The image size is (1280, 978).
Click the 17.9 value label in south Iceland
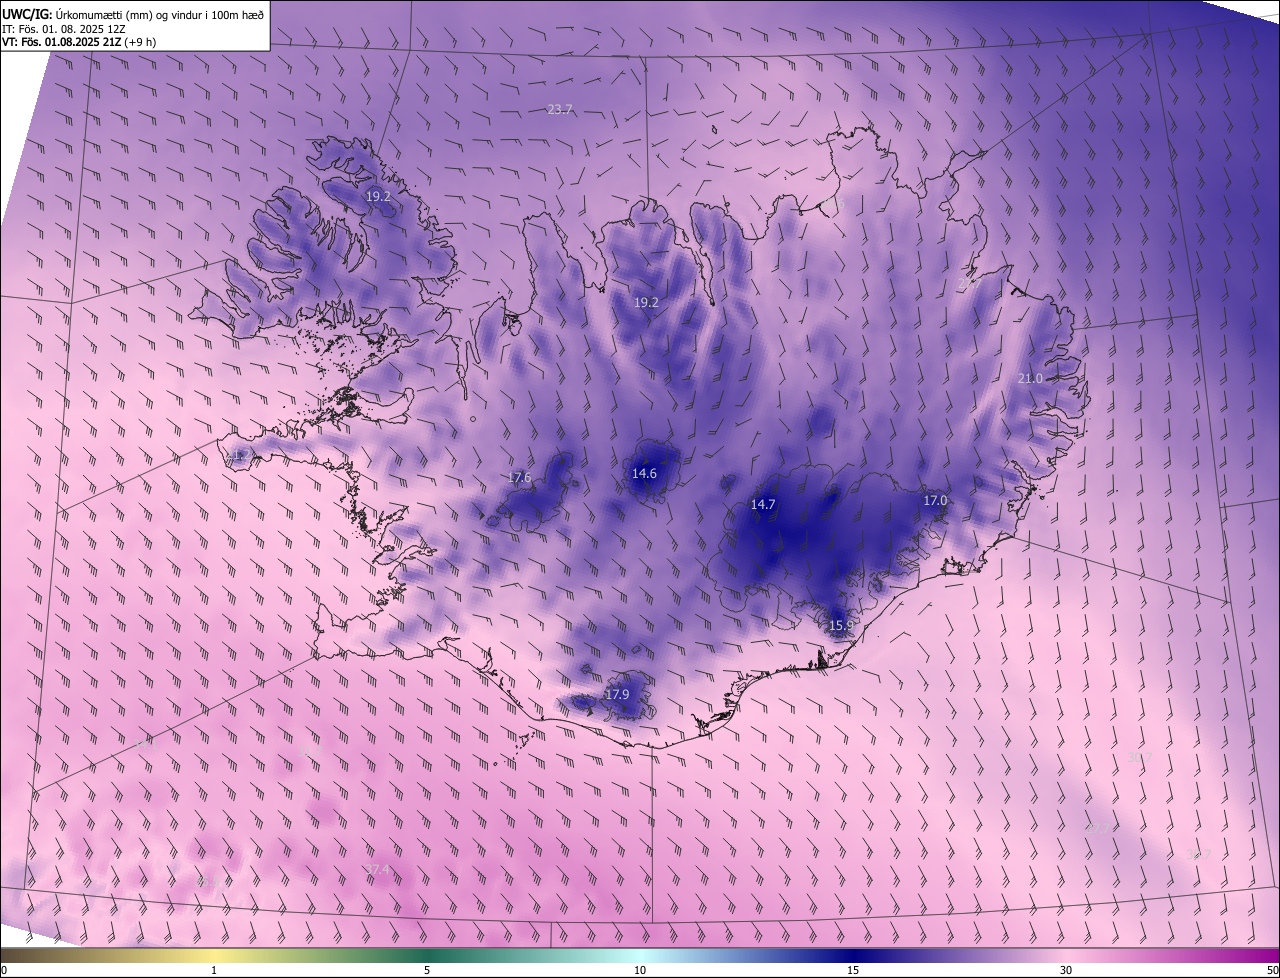[618, 694]
